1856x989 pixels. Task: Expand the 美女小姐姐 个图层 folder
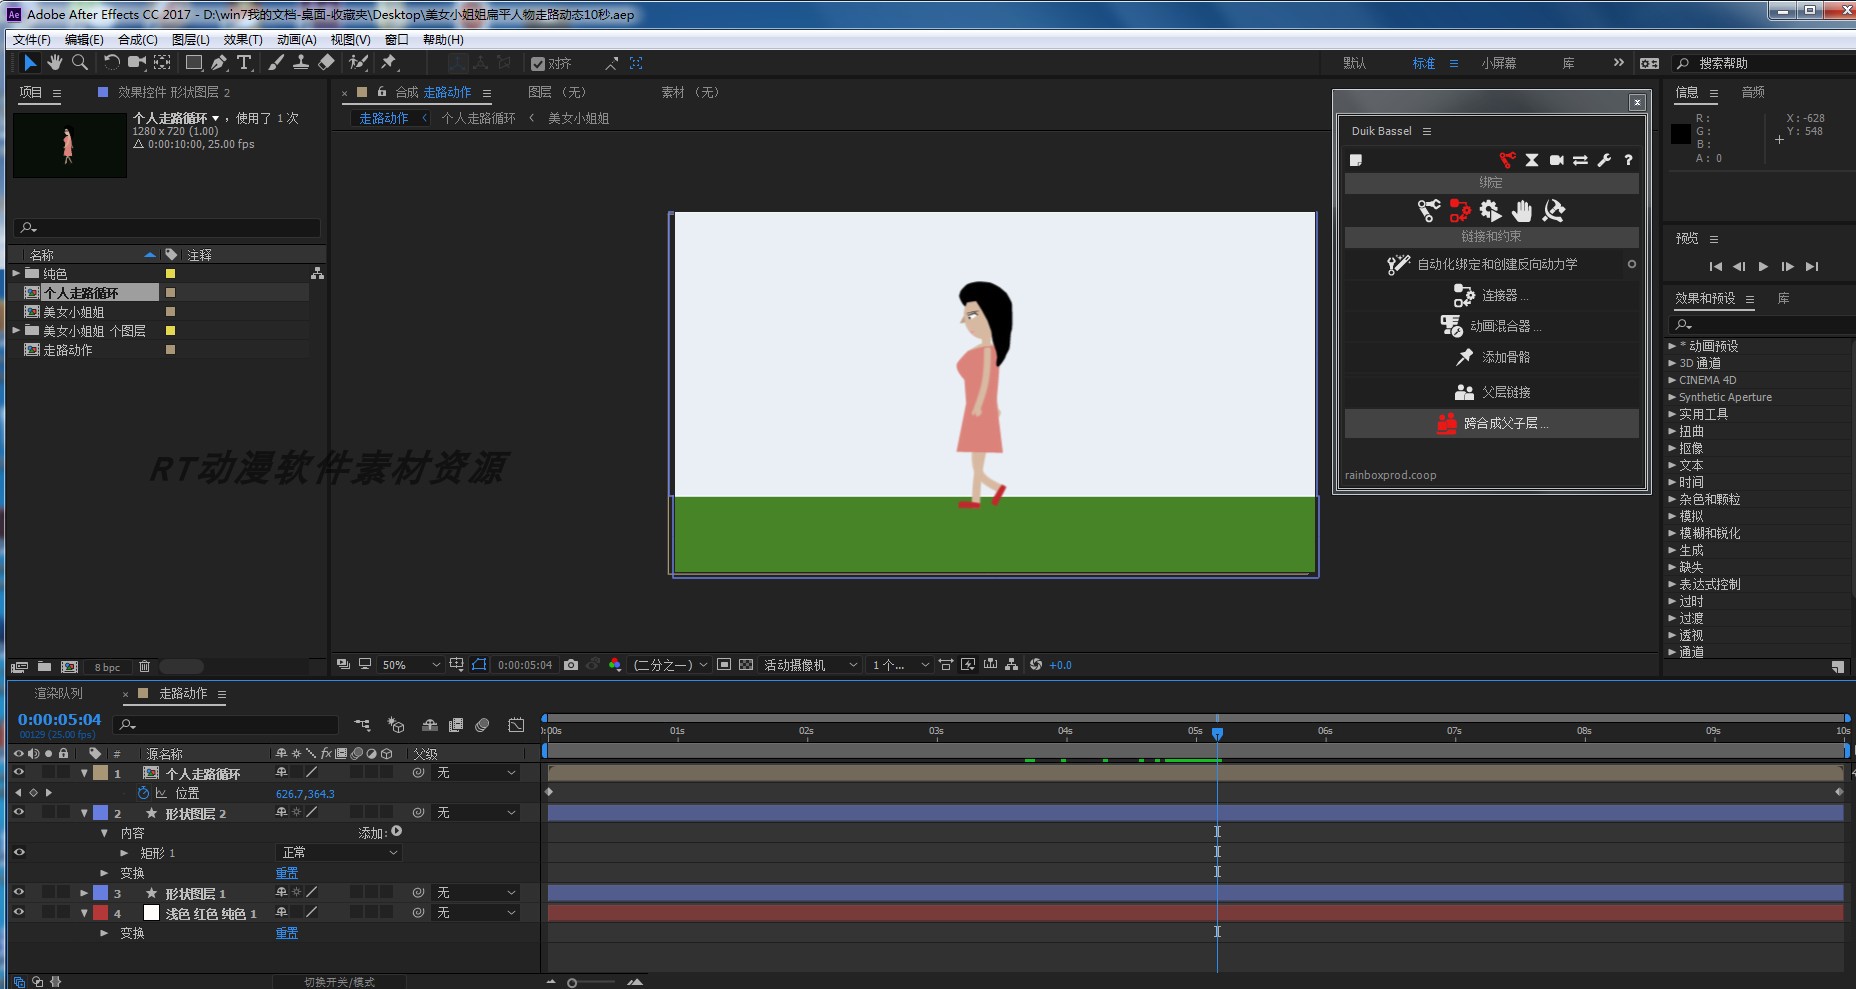[16, 330]
